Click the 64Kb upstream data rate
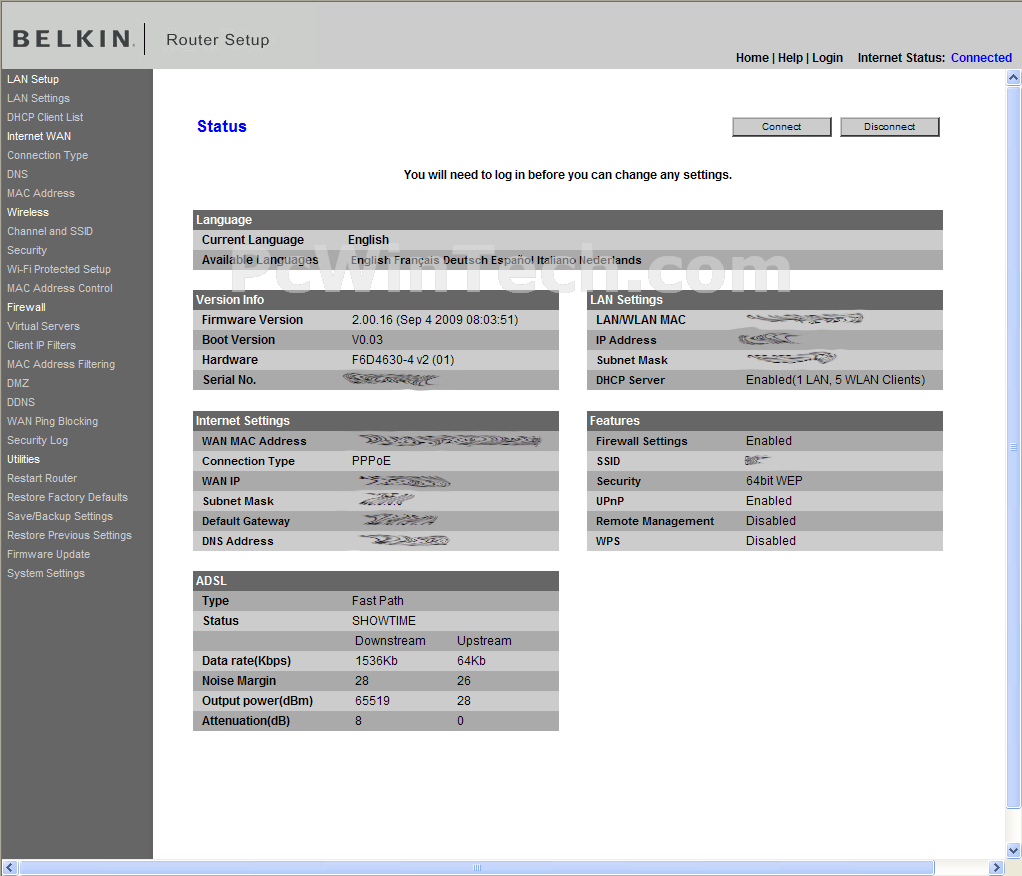The image size is (1022, 876). [471, 661]
